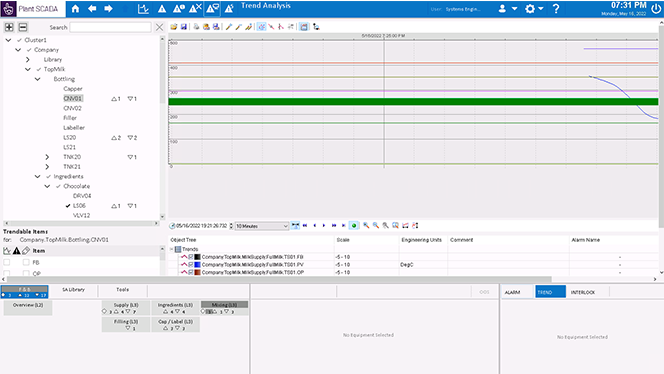Open the time span 10 Minutes dropdown
664x374 pixels.
(x=262, y=226)
